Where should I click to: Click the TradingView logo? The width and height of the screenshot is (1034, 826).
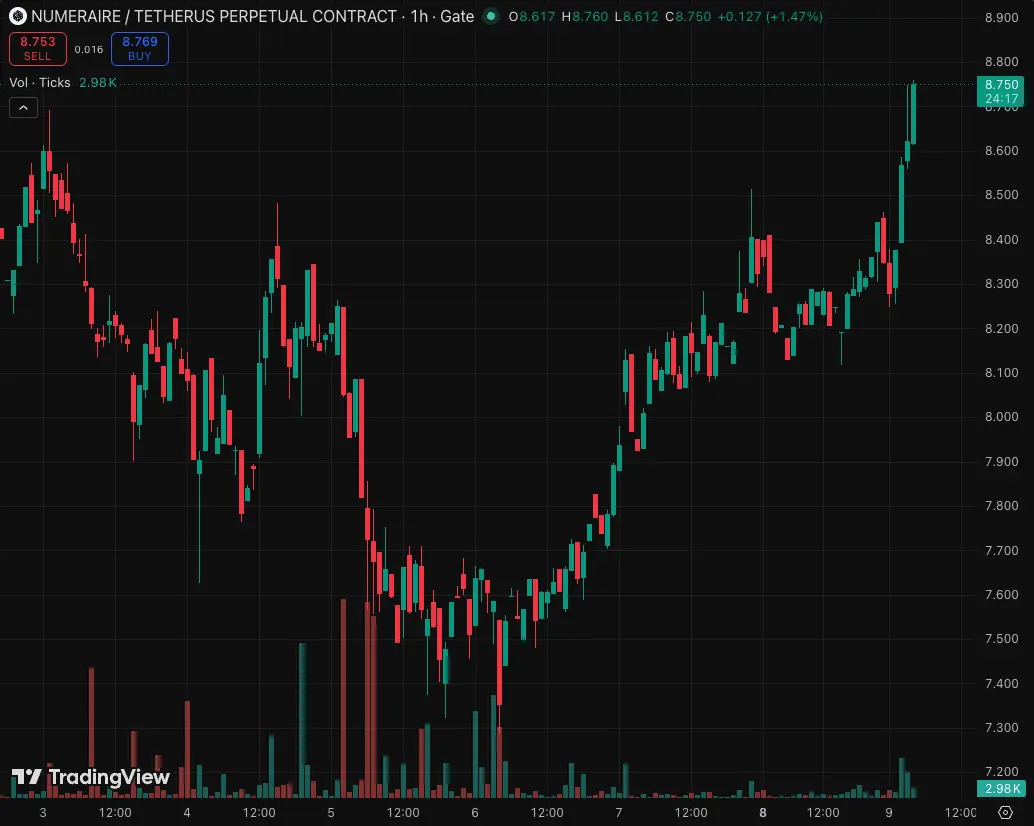pyautogui.click(x=91, y=777)
